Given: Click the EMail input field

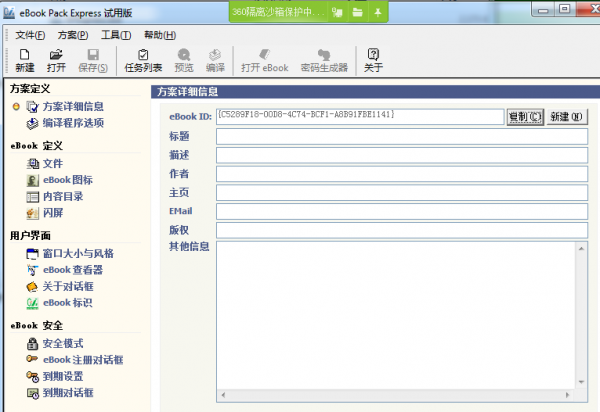Looking at the screenshot, I should coord(402,212).
